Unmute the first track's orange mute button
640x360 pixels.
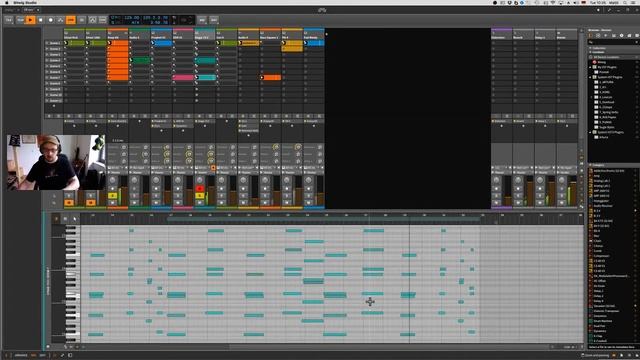(69, 202)
